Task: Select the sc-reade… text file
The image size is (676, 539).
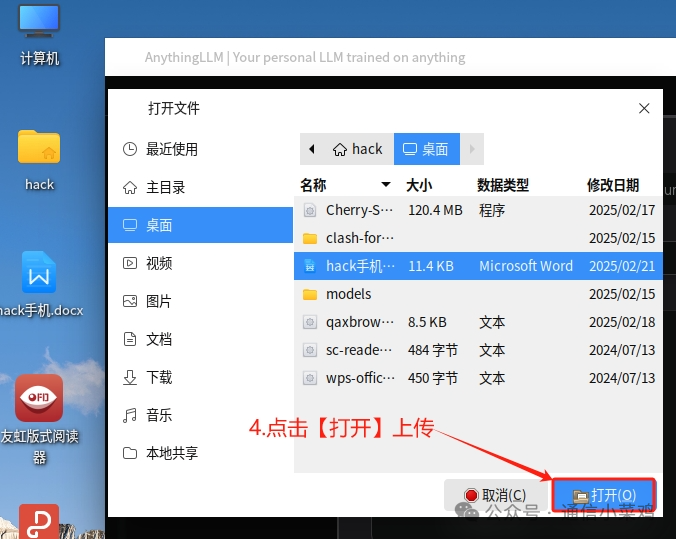Action: tap(478, 350)
